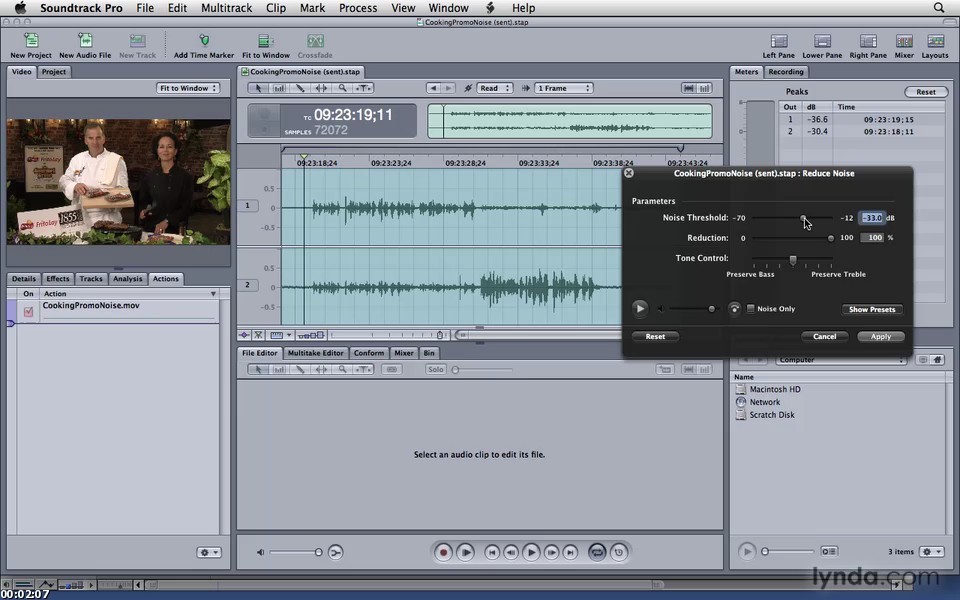The image size is (960, 600).
Task: Click the video preview thumbnail
Action: (x=119, y=182)
